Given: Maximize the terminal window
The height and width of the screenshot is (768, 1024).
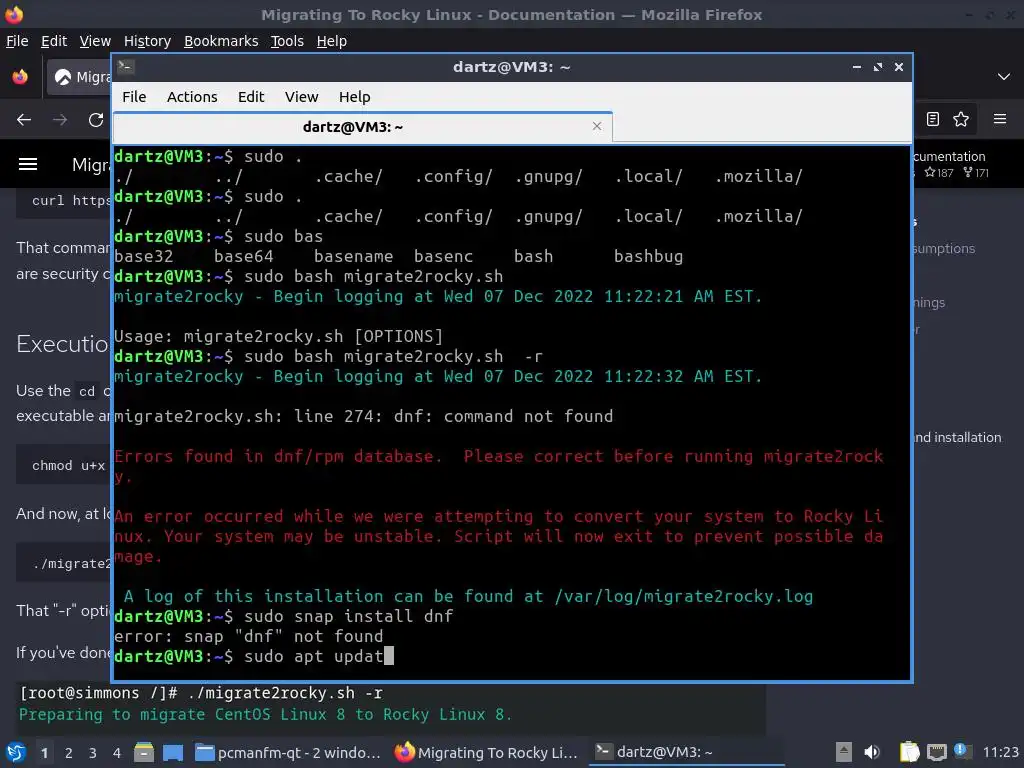Looking at the screenshot, I should [878, 67].
